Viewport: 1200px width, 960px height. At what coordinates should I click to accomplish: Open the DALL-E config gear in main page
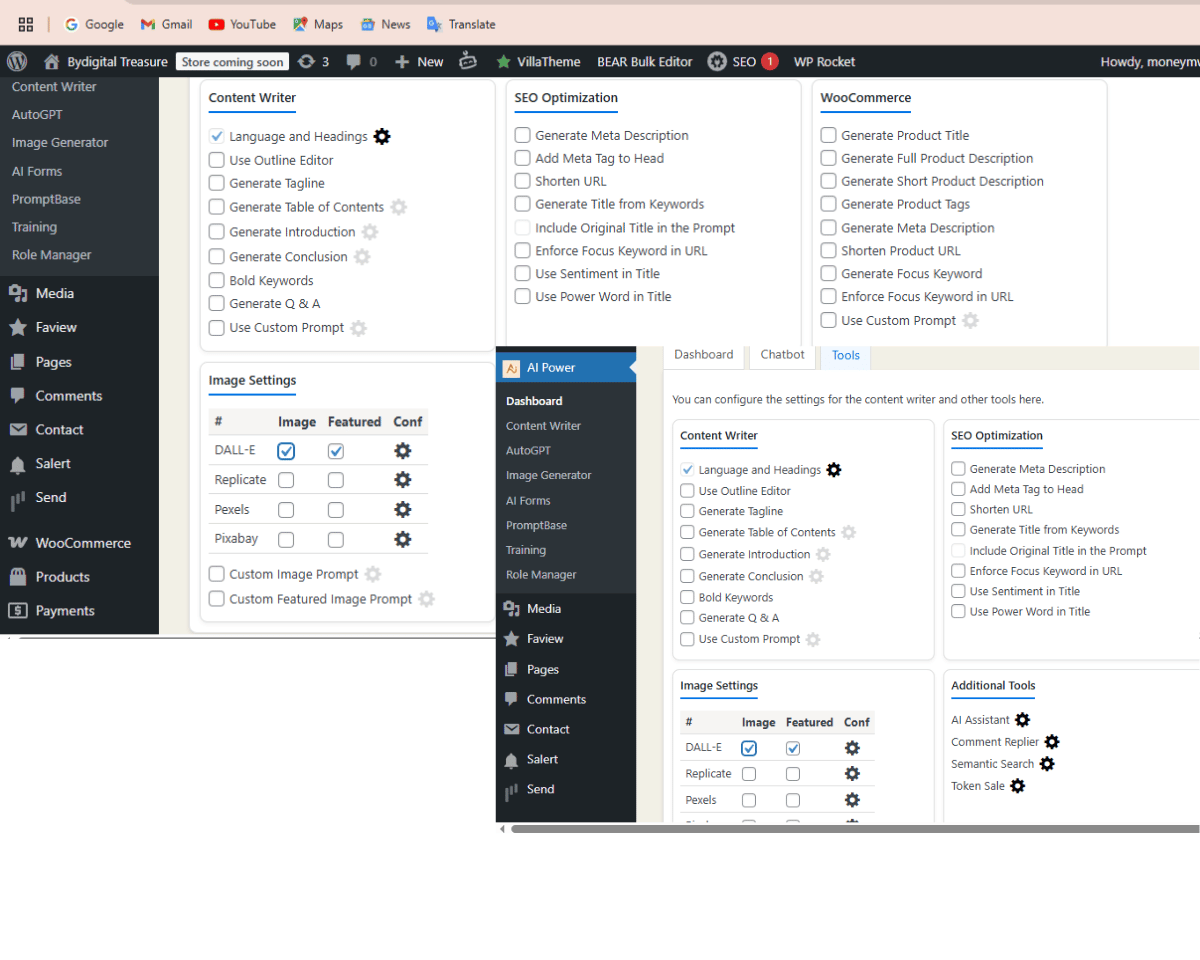tap(403, 451)
